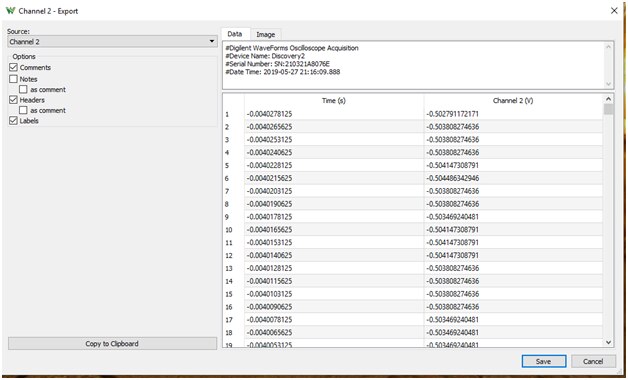Image resolution: width=628 pixels, height=380 pixels.
Task: Select voltage cell in row 9
Action: pos(513,217)
